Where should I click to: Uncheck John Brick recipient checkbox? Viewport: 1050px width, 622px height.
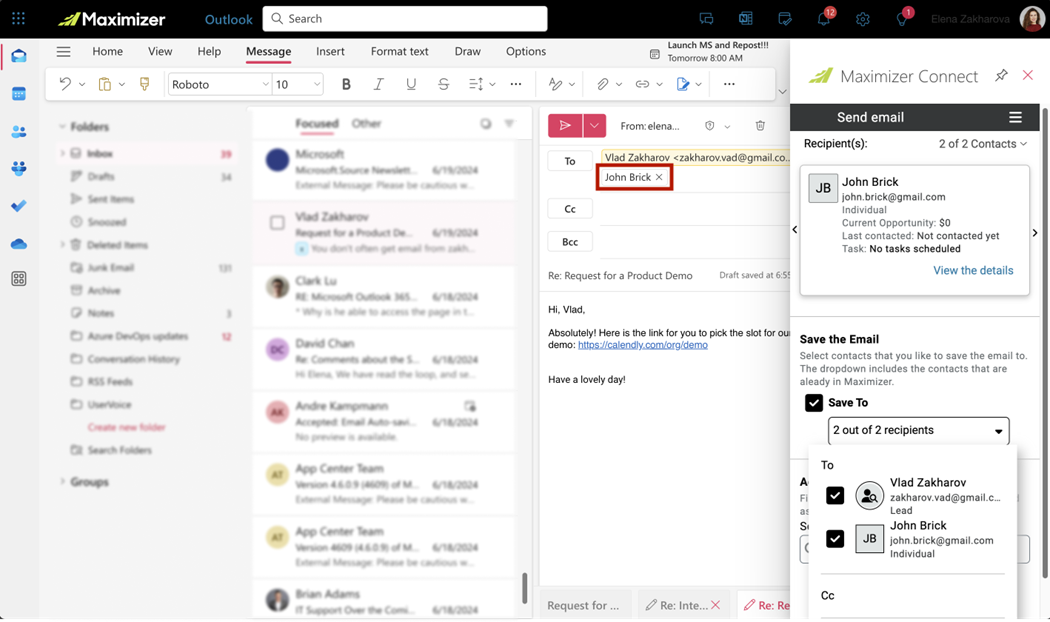[835, 539]
